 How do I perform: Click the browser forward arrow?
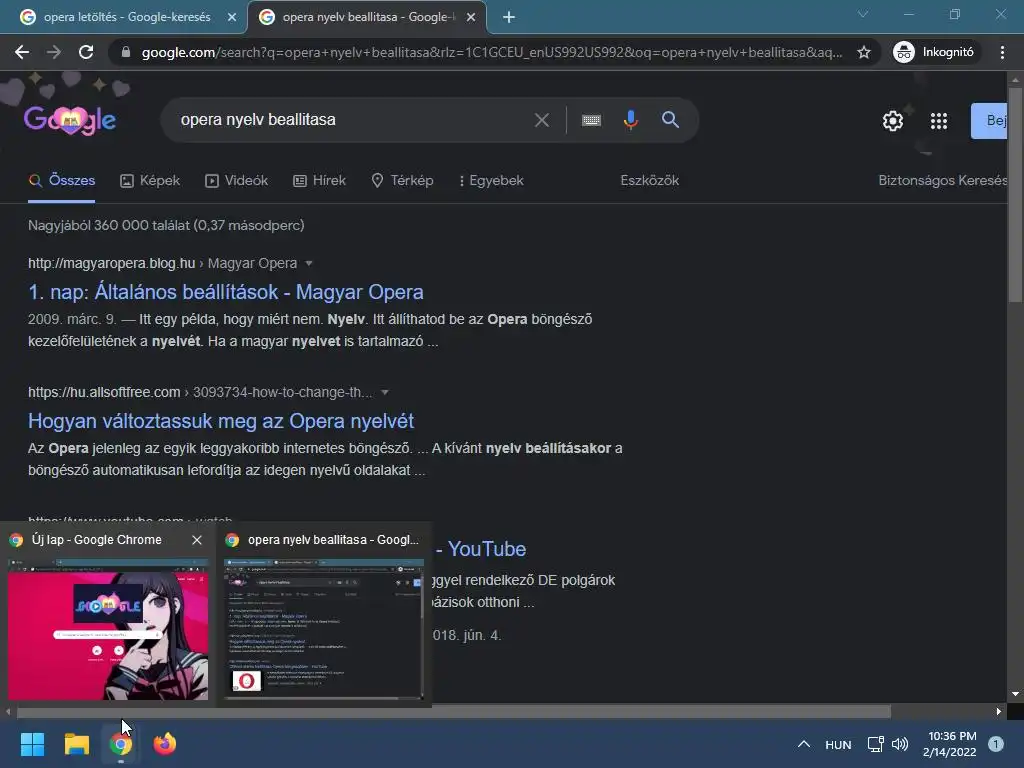pos(54,52)
